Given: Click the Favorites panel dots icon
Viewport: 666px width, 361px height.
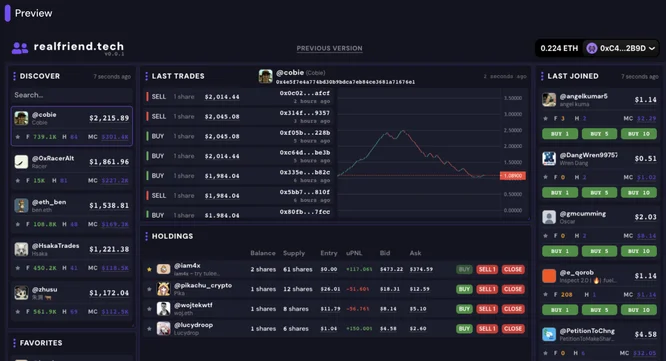Looking at the screenshot, I should (14, 343).
